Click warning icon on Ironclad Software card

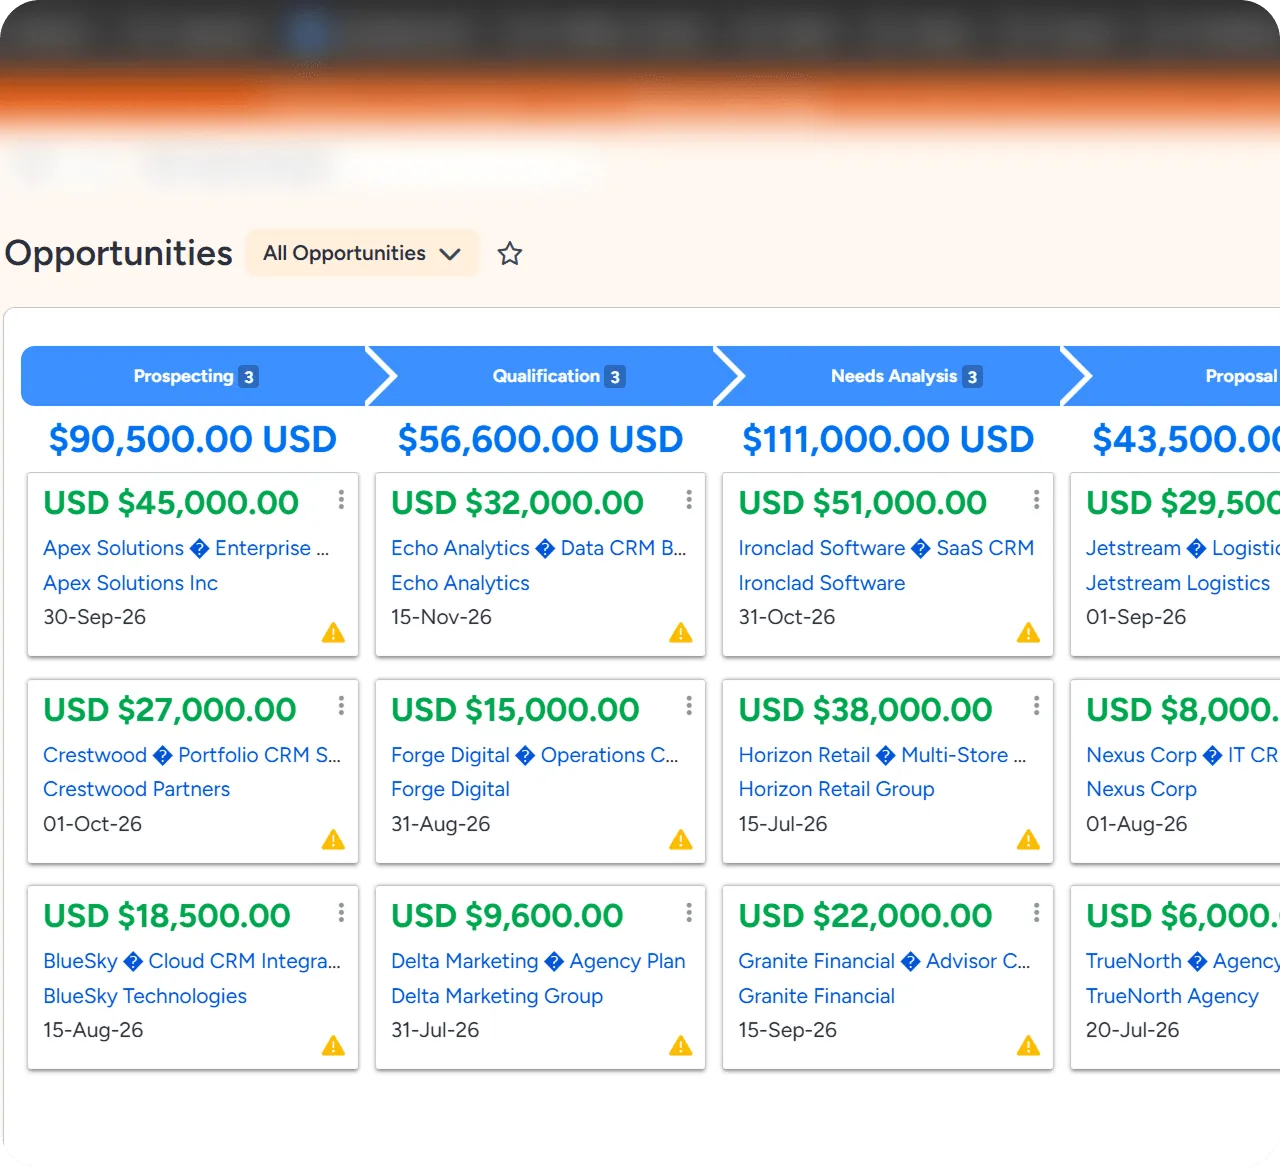coord(1028,633)
